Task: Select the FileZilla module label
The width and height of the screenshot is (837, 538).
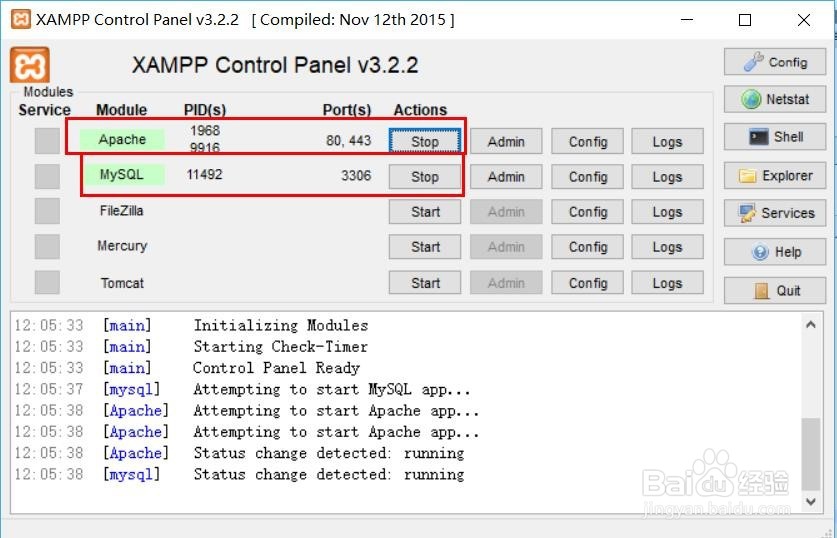Action: 122,210
